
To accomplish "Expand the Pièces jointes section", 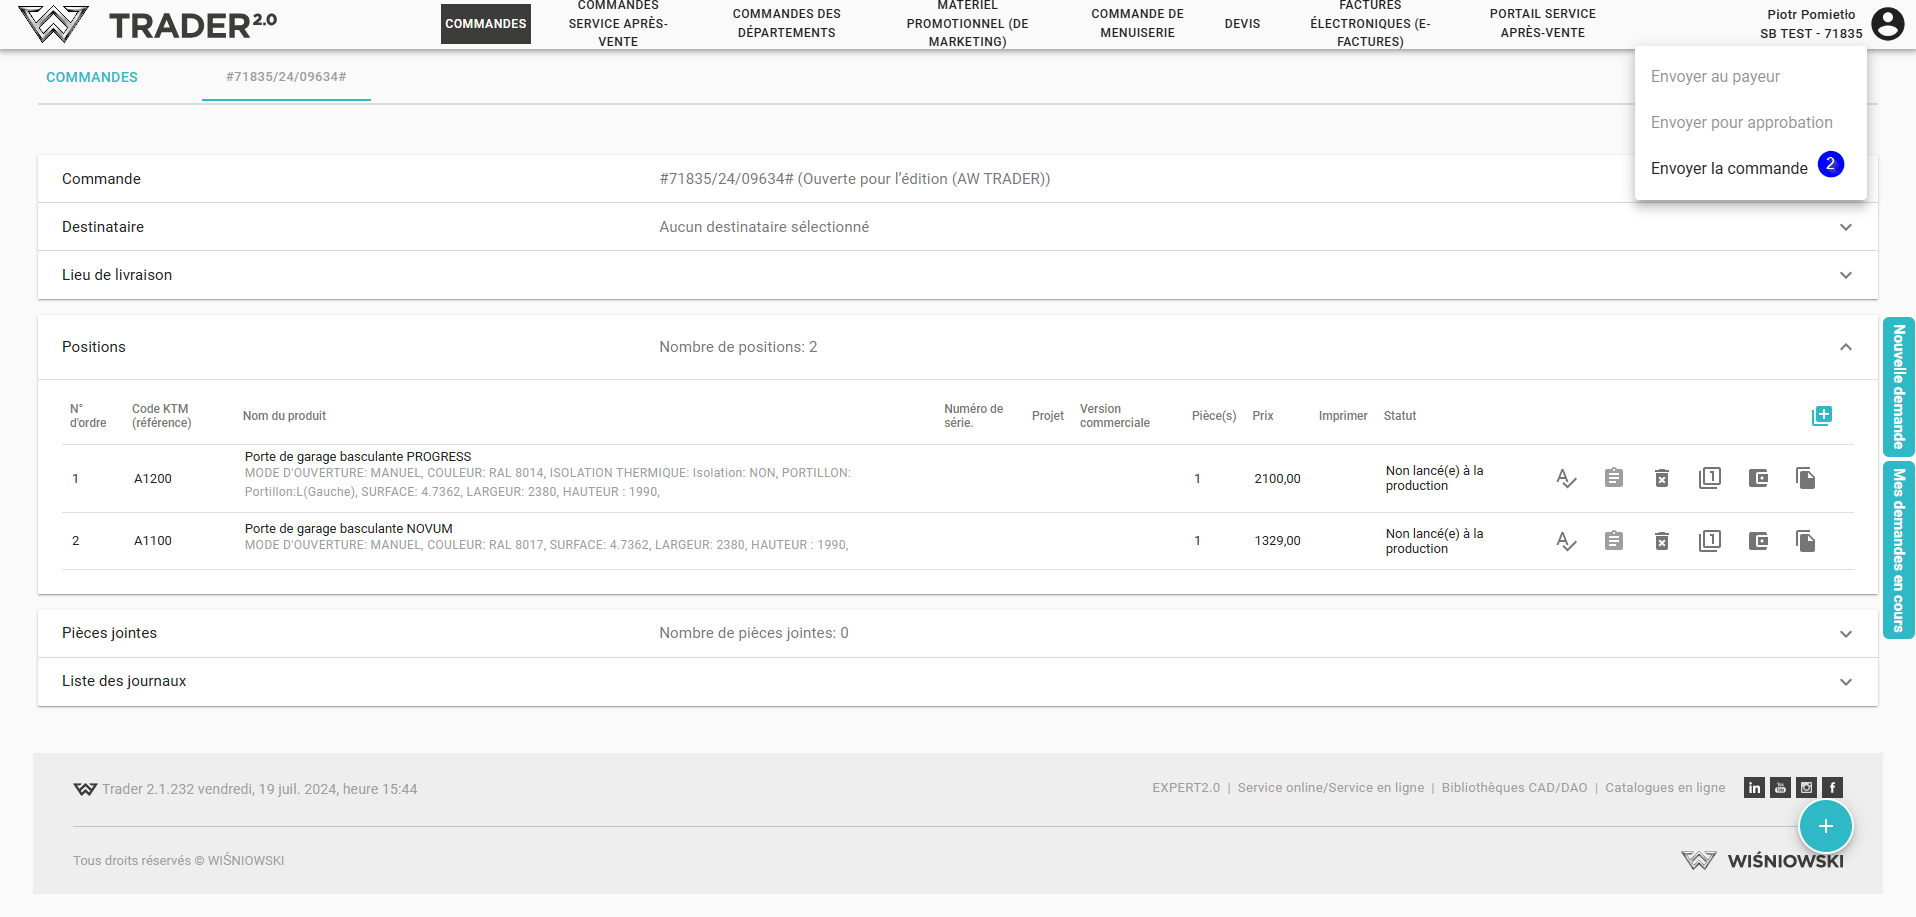I will [x=1845, y=634].
